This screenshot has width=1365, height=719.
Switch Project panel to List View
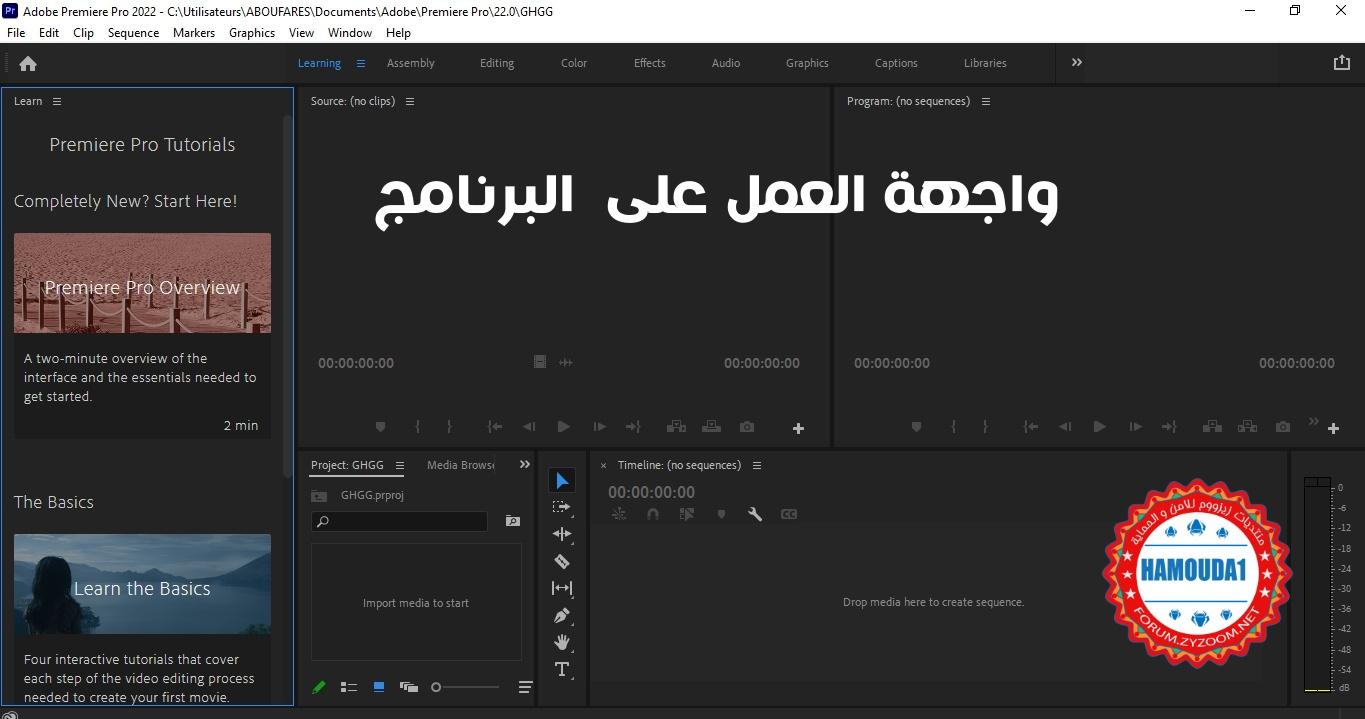[x=349, y=687]
